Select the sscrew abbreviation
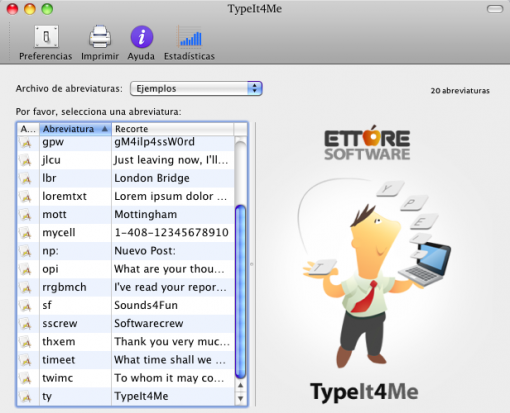Image resolution: width=510 pixels, height=413 pixels. (60, 324)
